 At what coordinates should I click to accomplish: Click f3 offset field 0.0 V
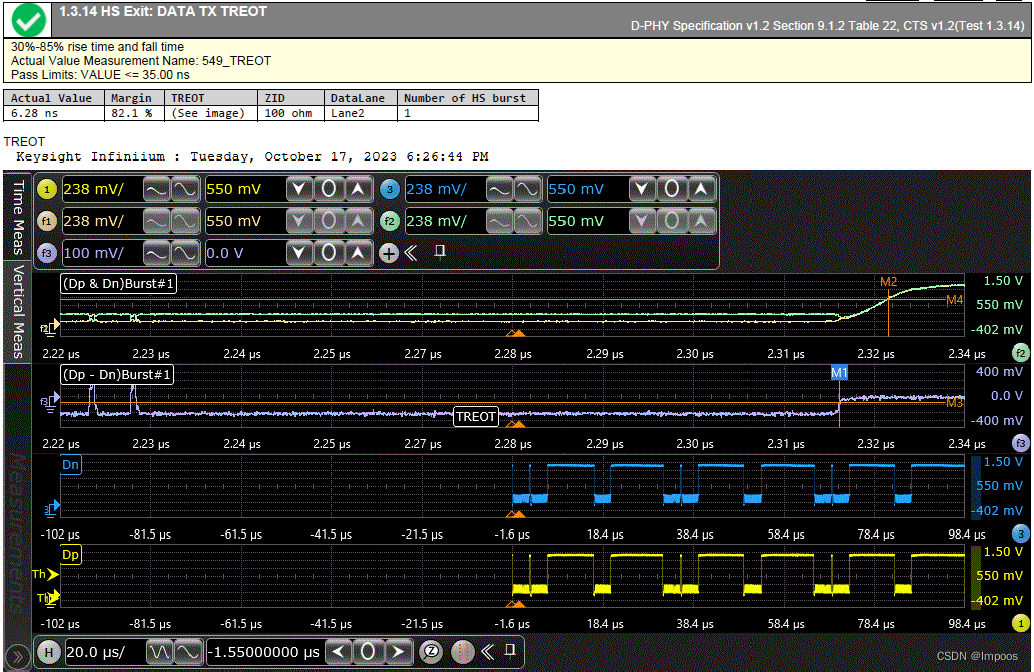(x=245, y=253)
